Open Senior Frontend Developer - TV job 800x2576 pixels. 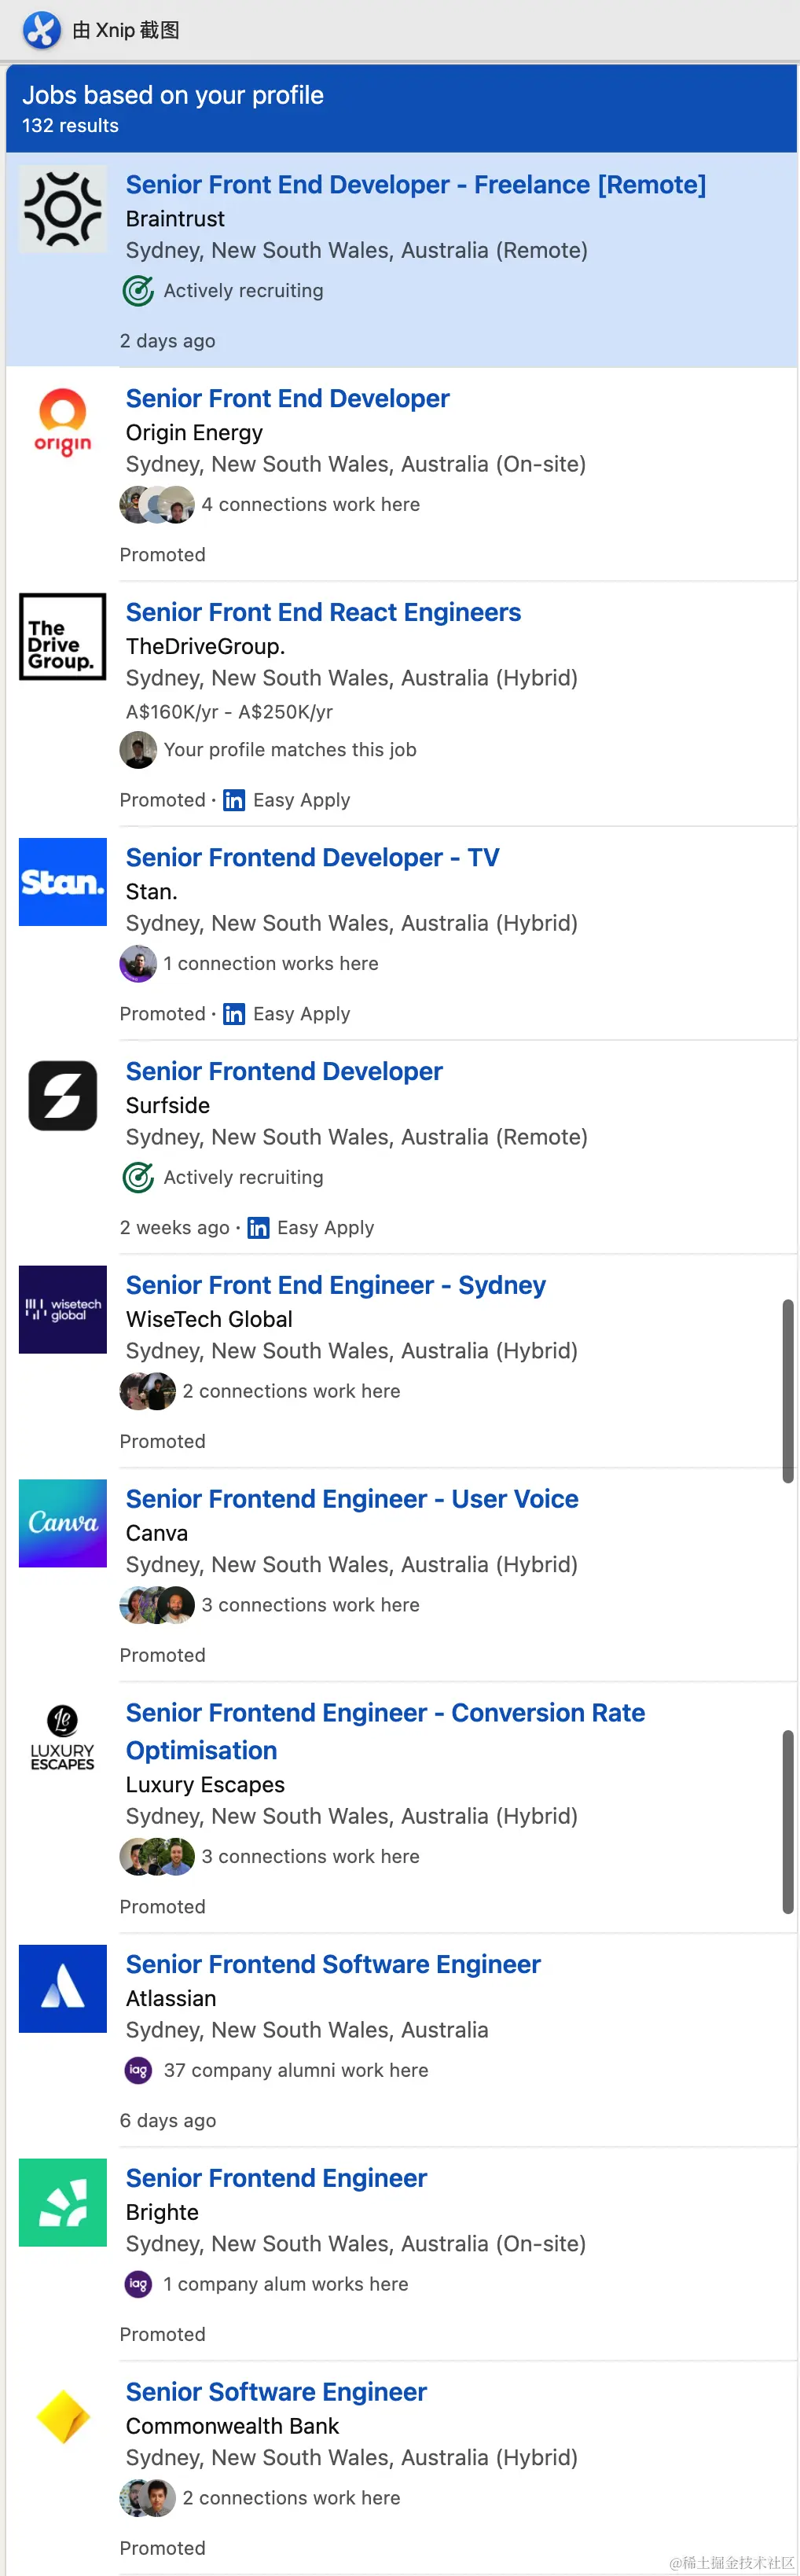point(312,857)
